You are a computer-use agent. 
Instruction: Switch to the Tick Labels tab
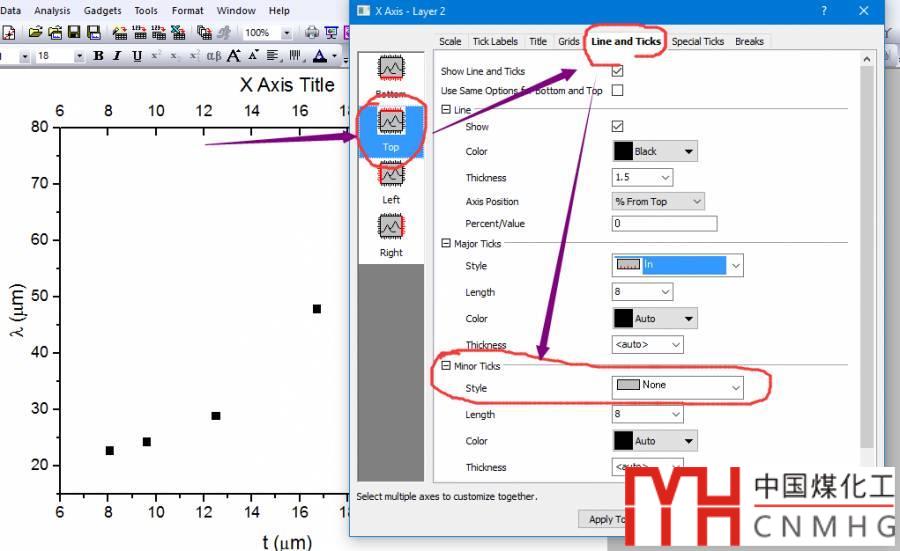(x=495, y=41)
